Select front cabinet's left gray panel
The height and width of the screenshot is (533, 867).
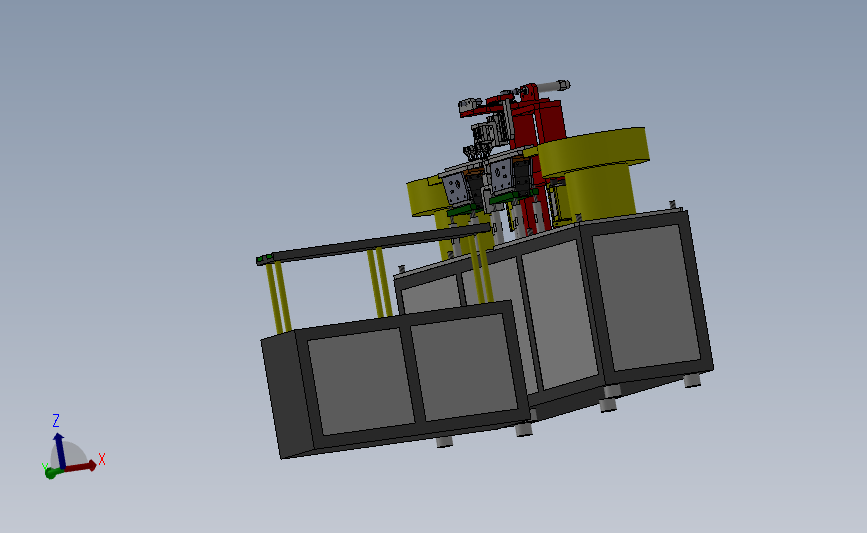tap(361, 381)
